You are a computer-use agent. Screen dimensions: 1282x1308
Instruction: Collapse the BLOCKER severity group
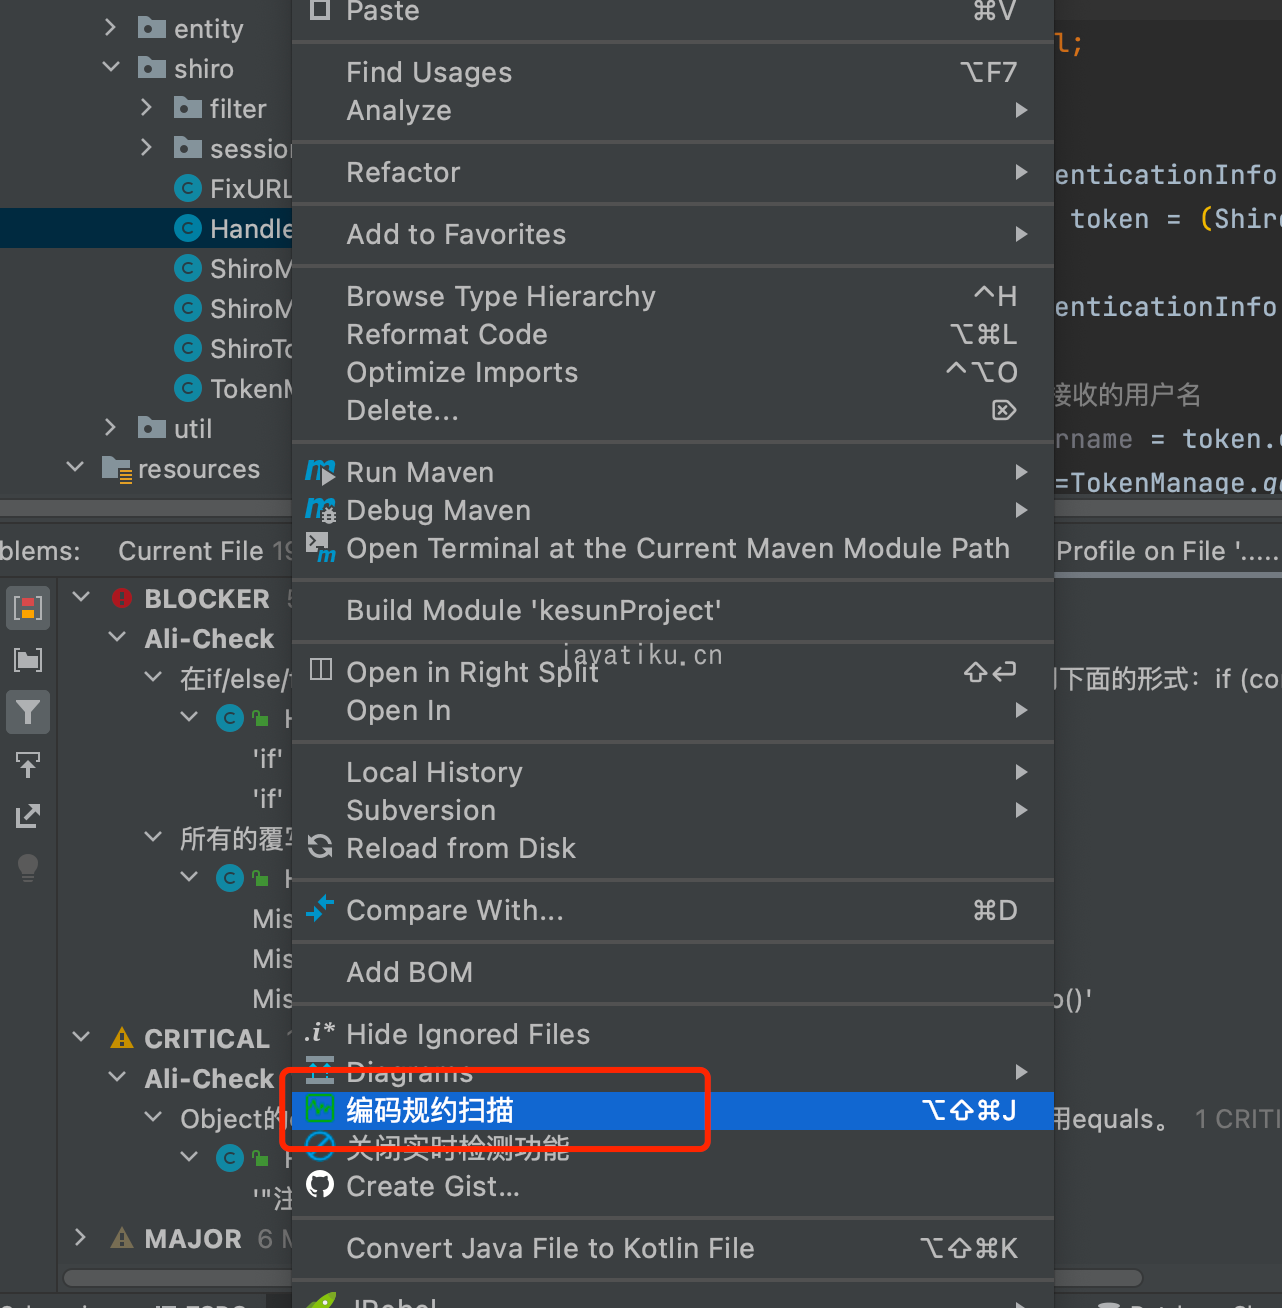[x=82, y=597]
